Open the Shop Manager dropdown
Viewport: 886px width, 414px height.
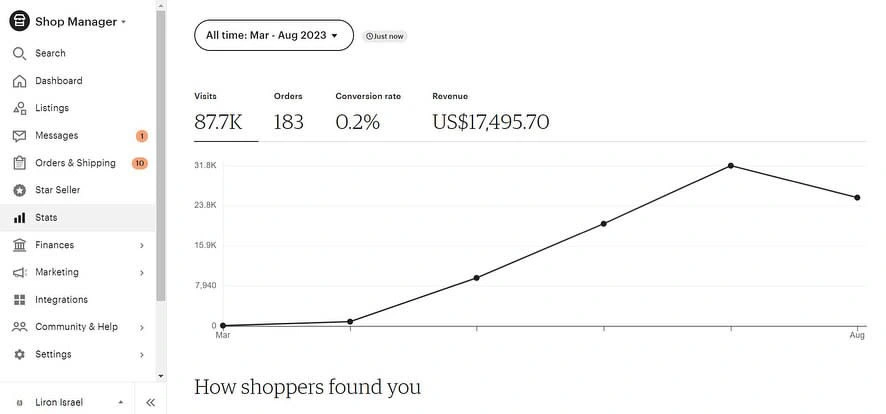click(68, 21)
